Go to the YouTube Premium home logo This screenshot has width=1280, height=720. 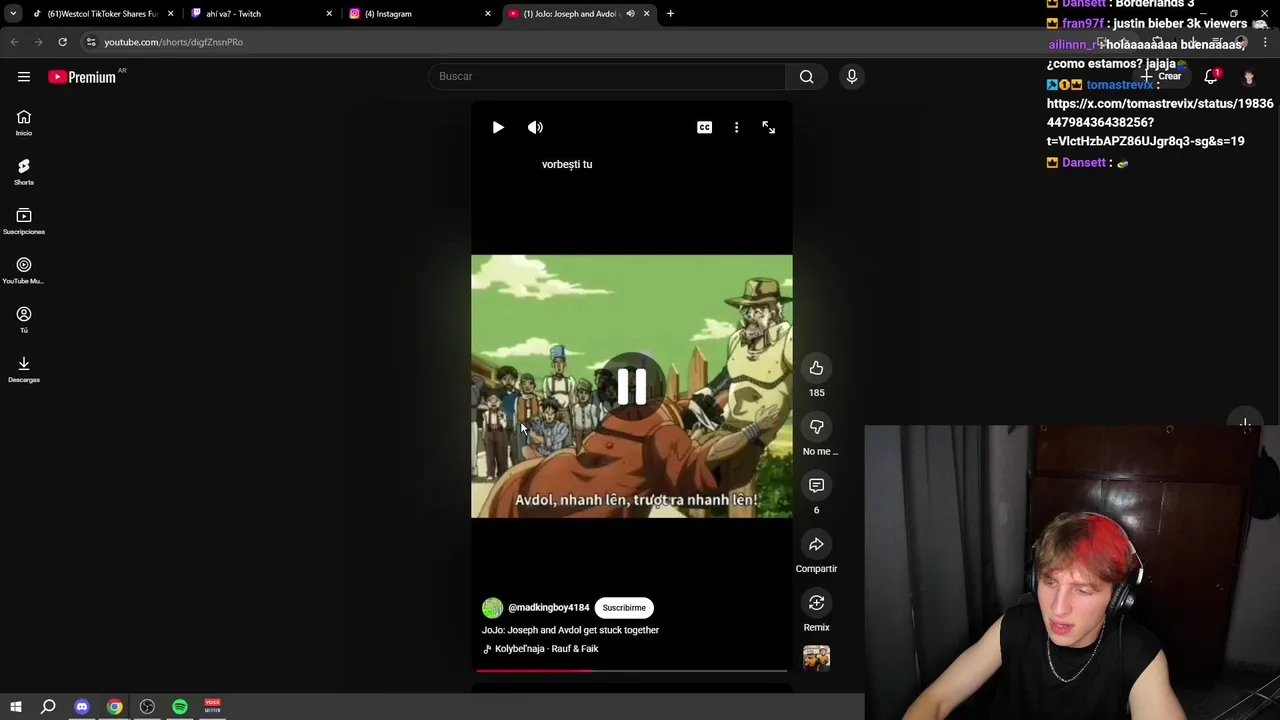click(82, 77)
